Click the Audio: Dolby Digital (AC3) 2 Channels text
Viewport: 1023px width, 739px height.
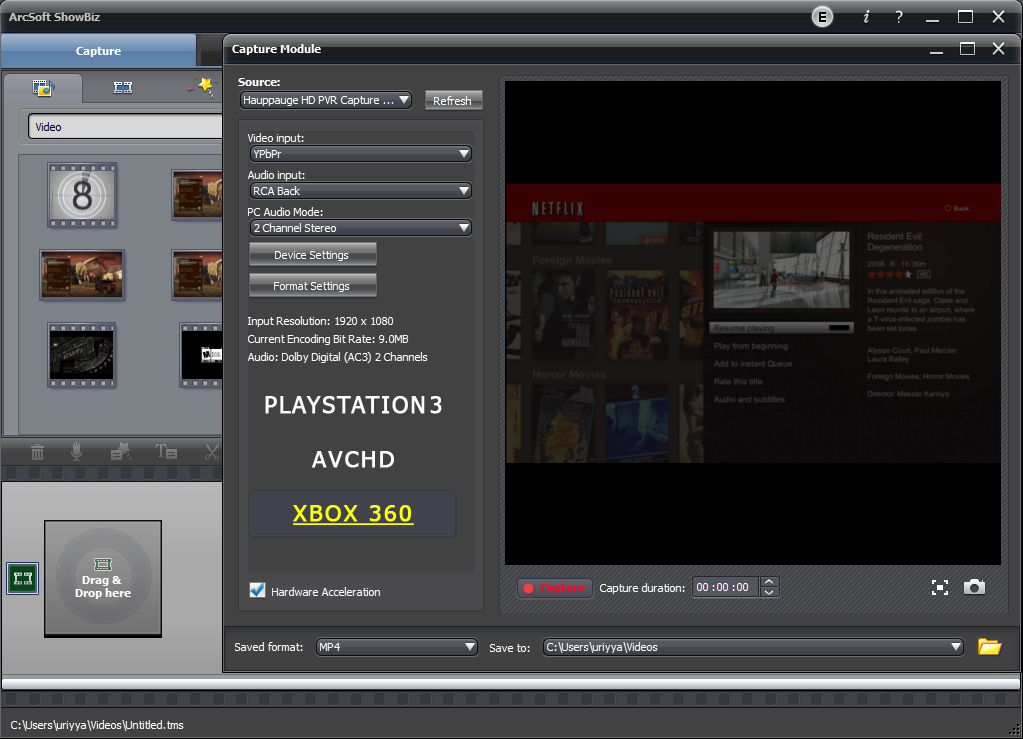tap(337, 357)
